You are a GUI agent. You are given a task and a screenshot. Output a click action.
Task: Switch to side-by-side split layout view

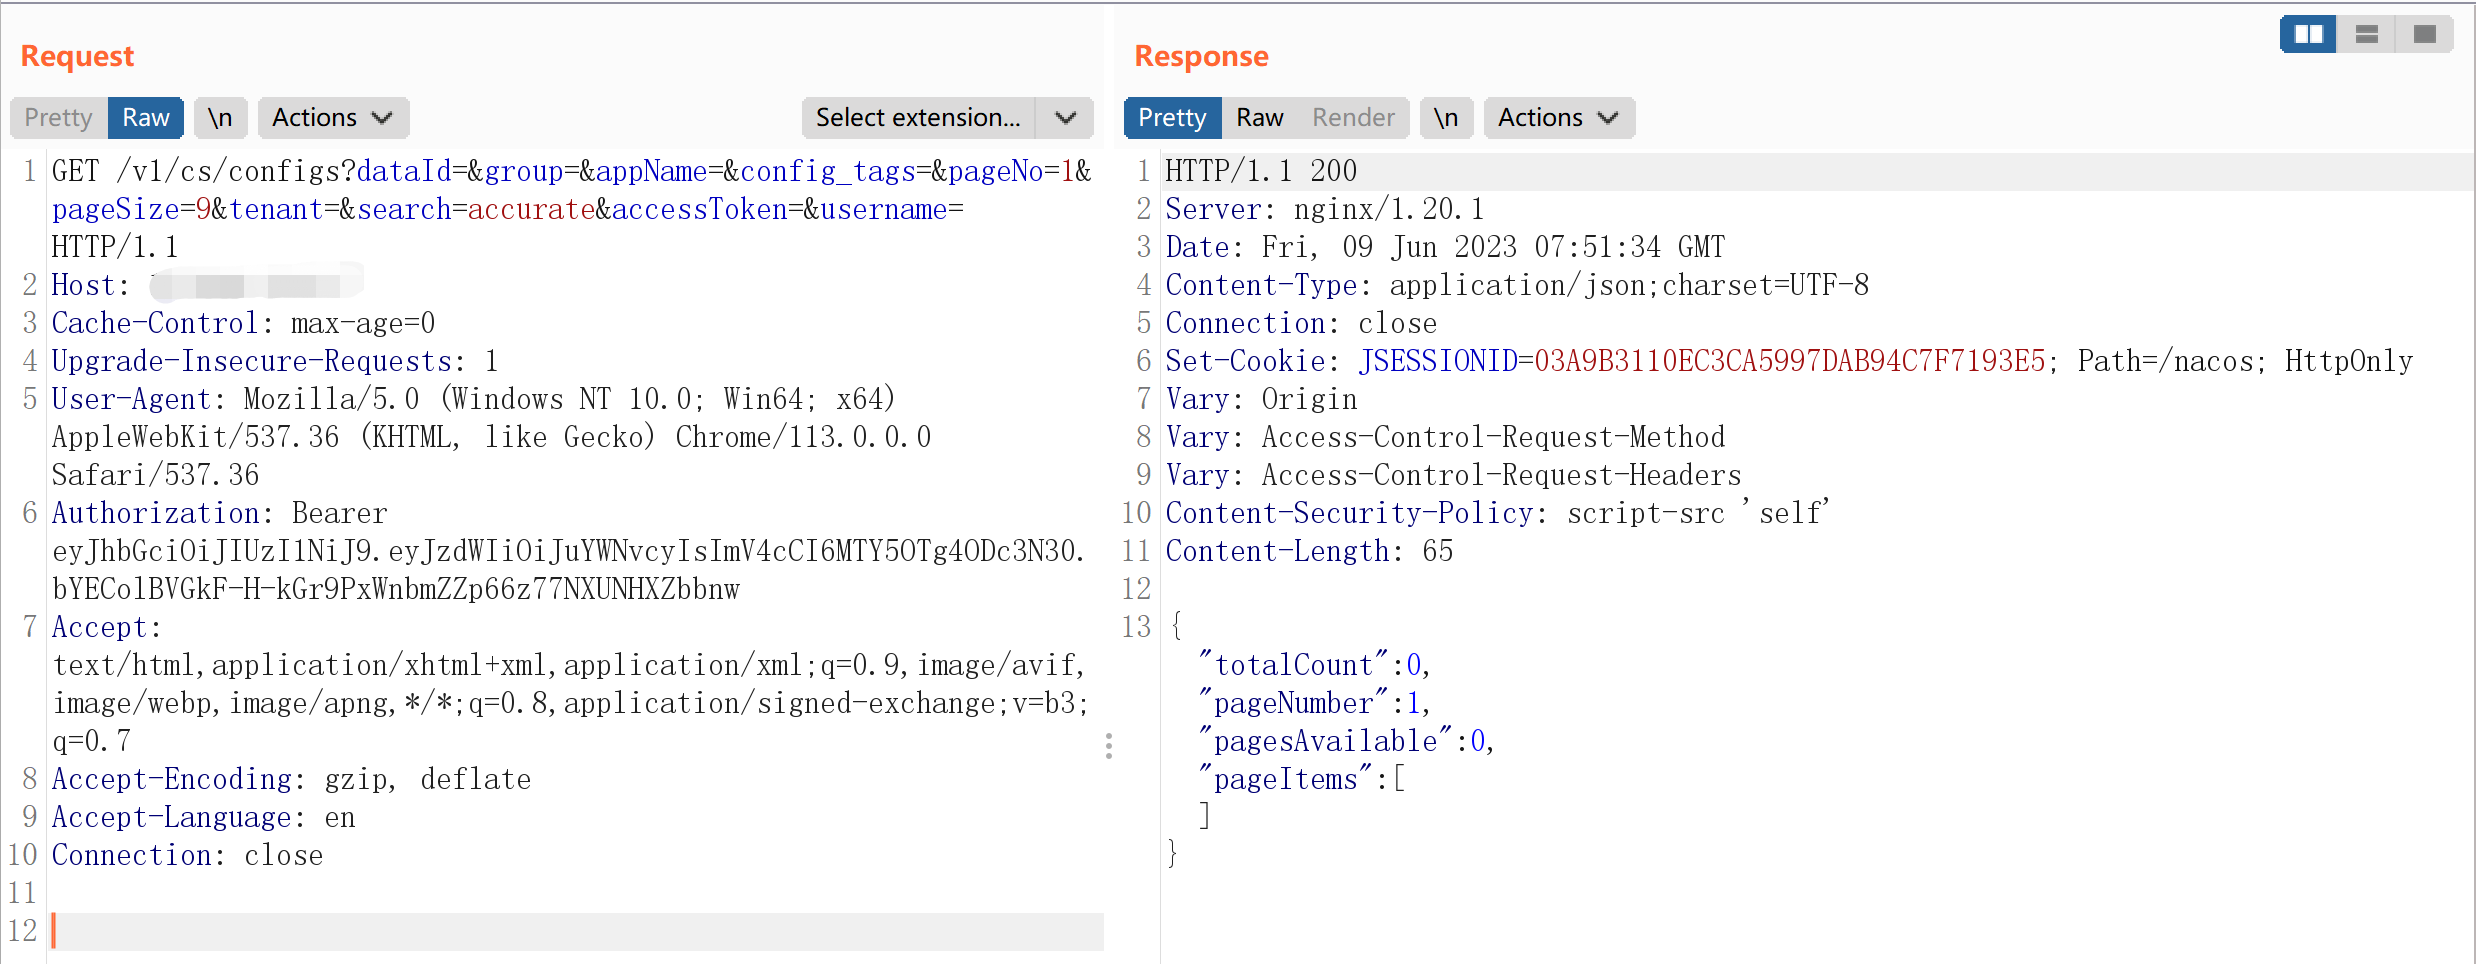coord(2308,34)
